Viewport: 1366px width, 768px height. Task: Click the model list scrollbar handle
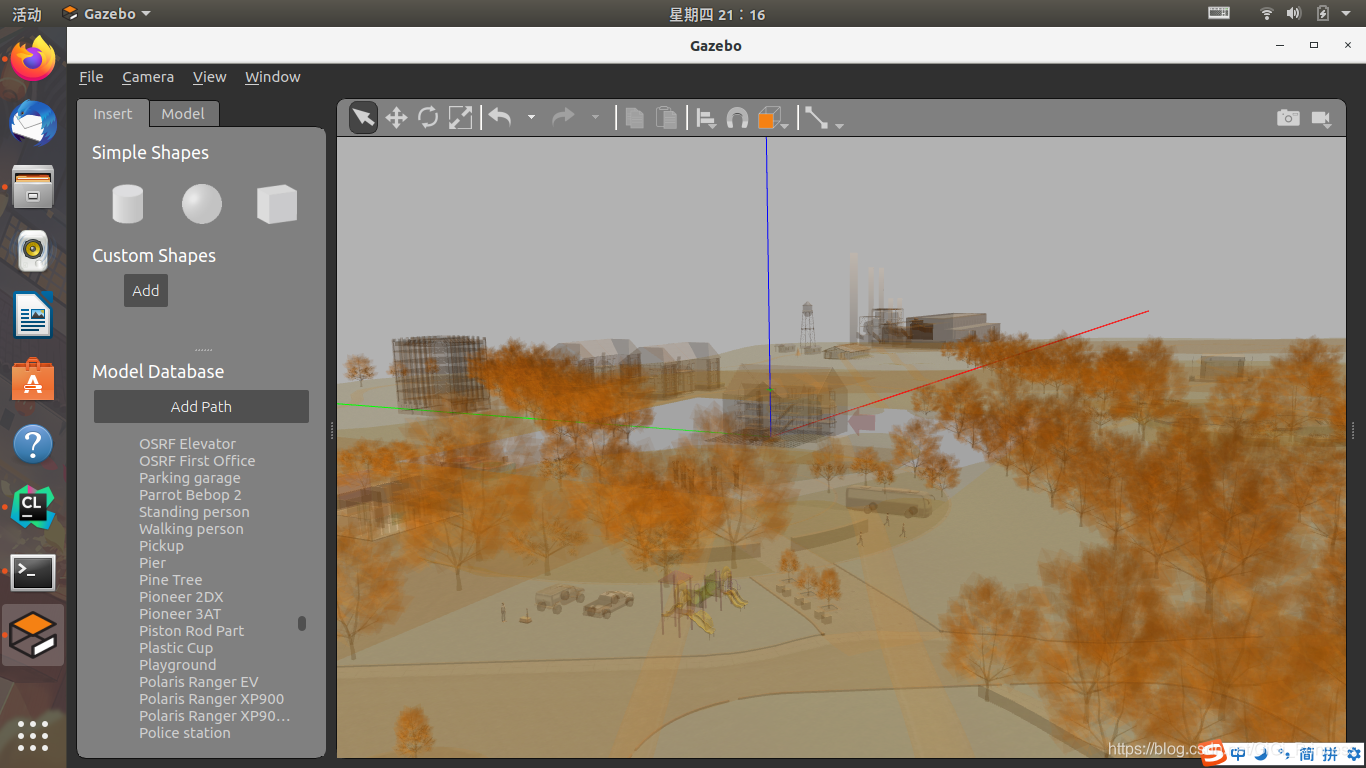302,623
